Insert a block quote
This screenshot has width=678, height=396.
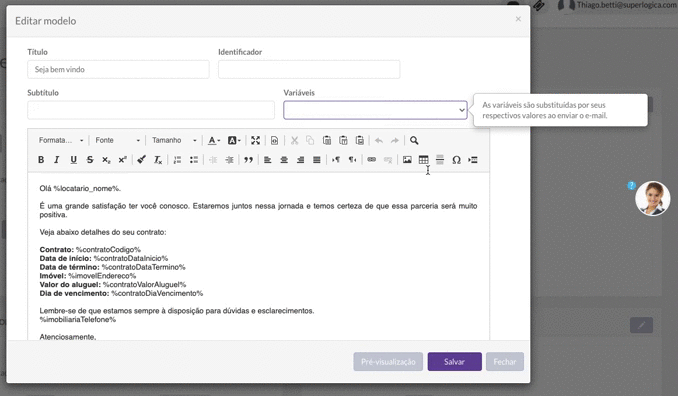(248, 160)
